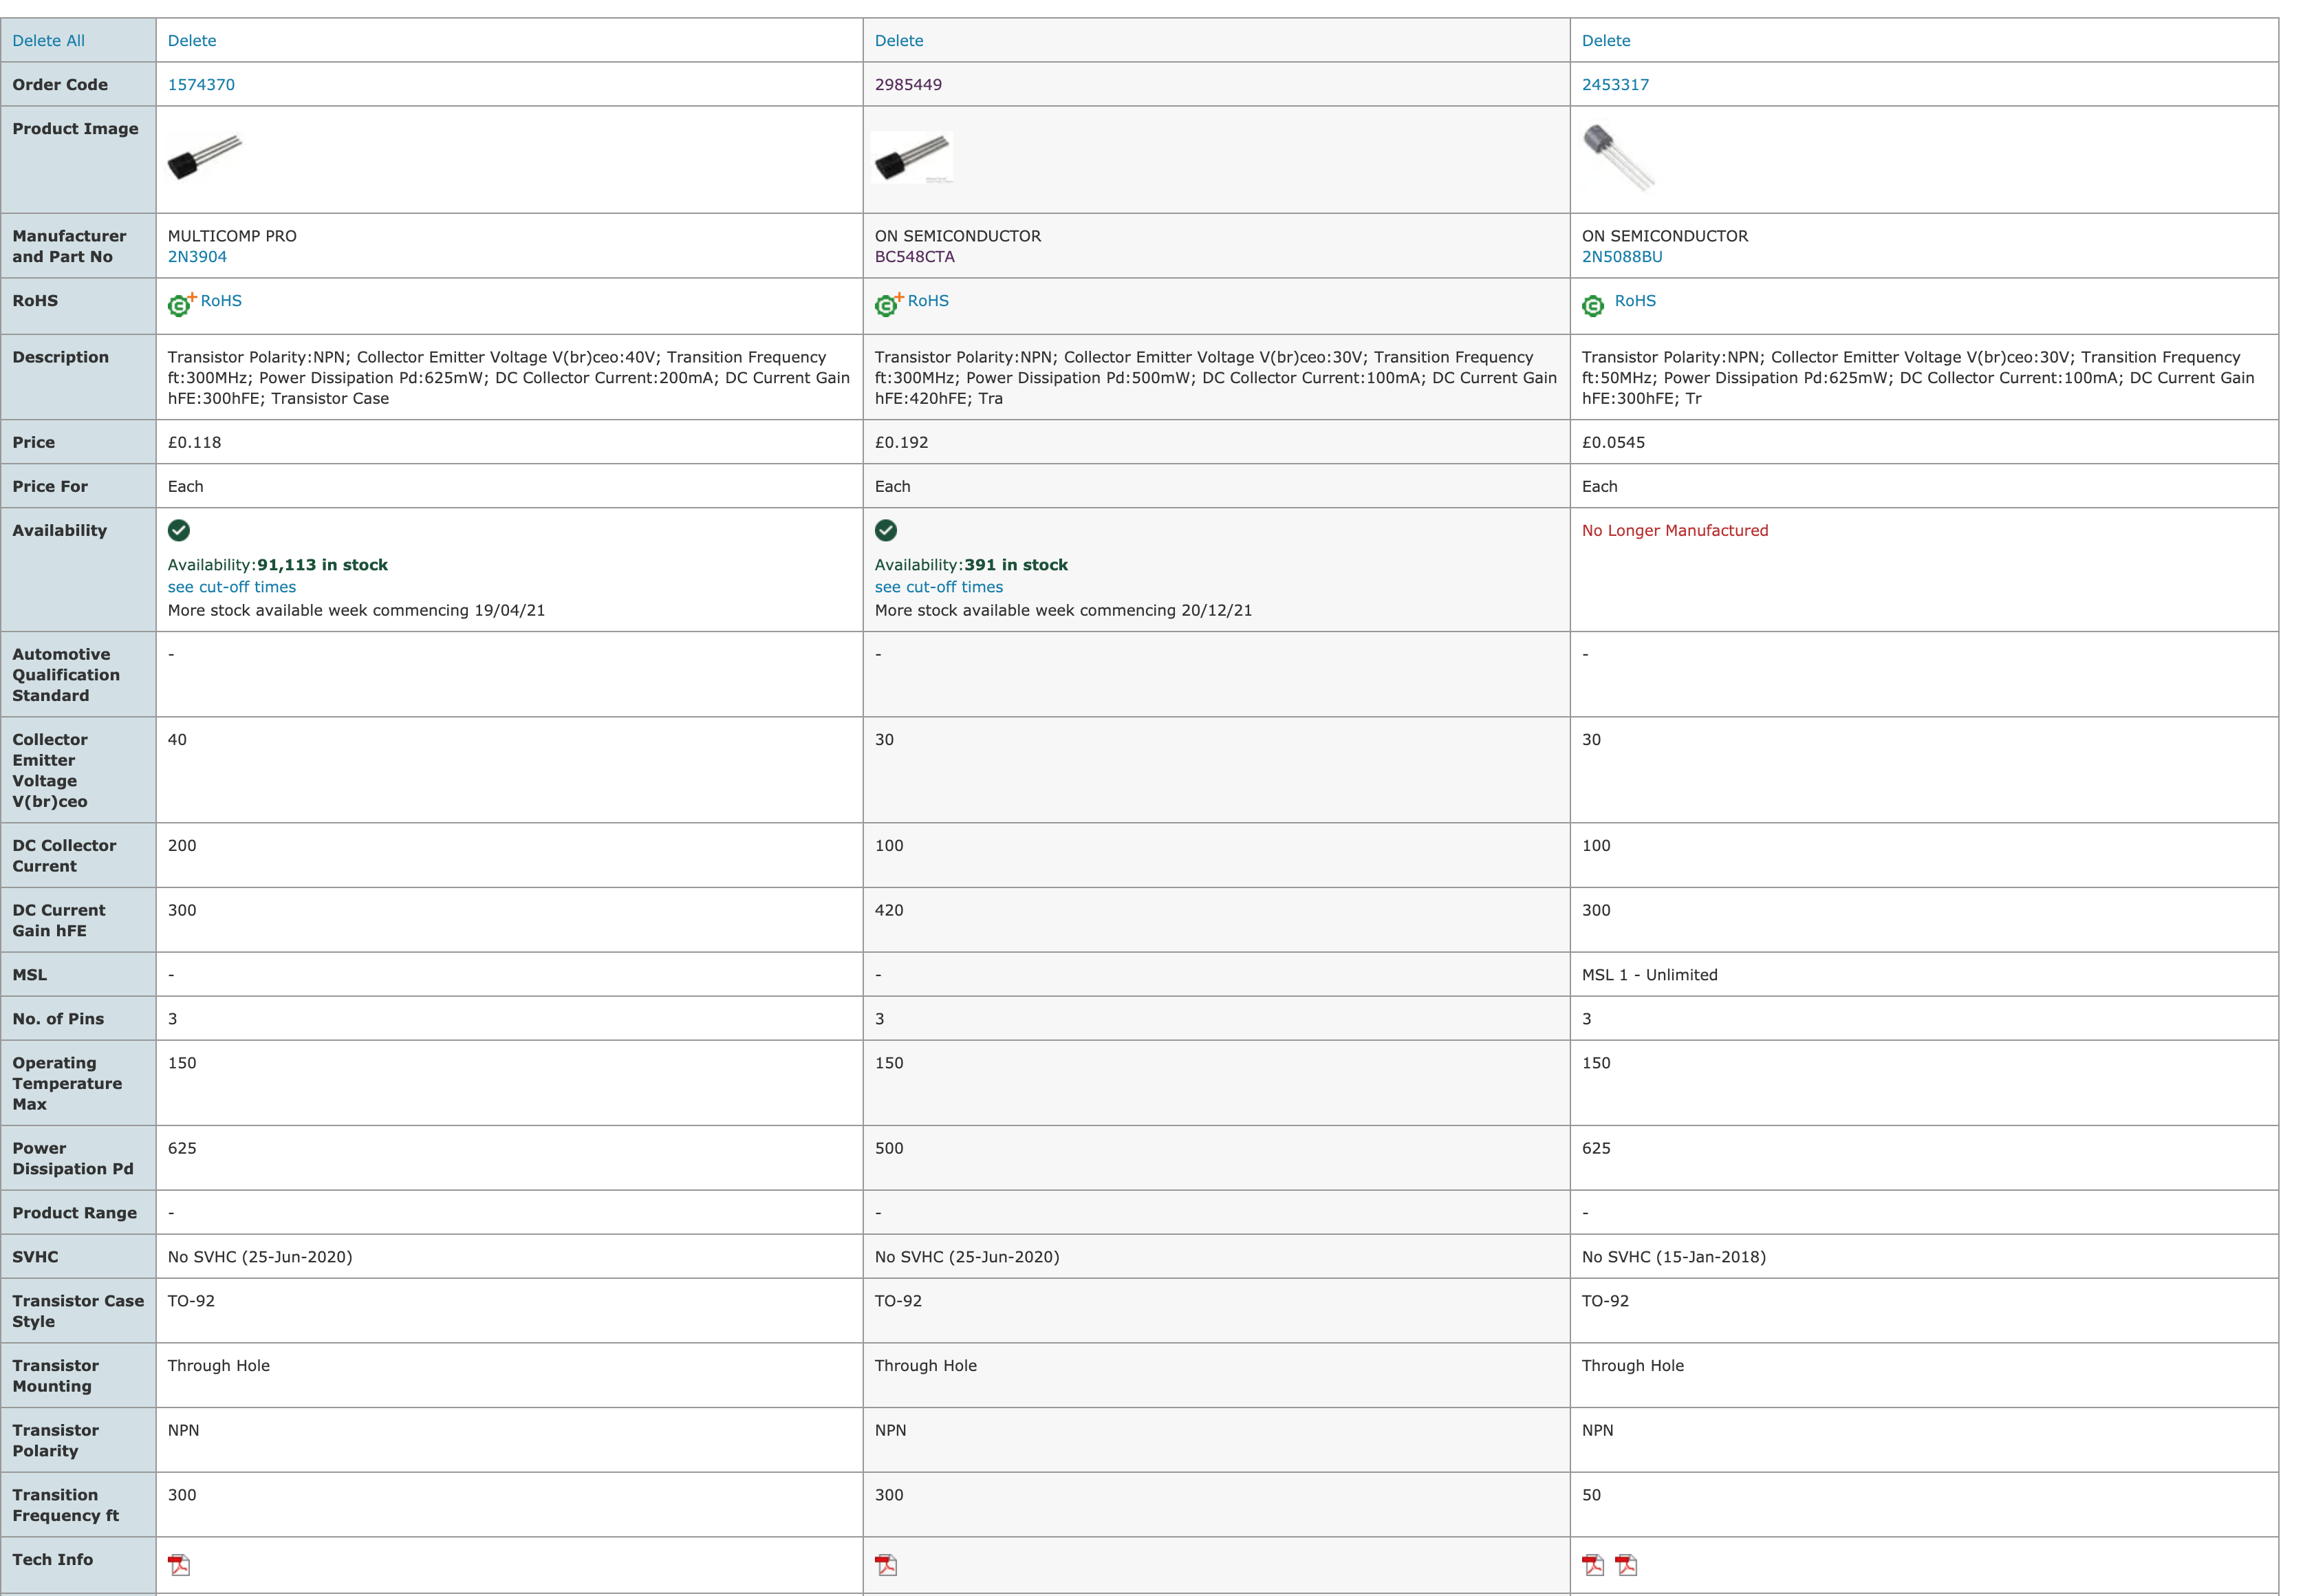
Task: Click No SVHC (15-Jan-2018) cell
Action: click(1924, 1257)
